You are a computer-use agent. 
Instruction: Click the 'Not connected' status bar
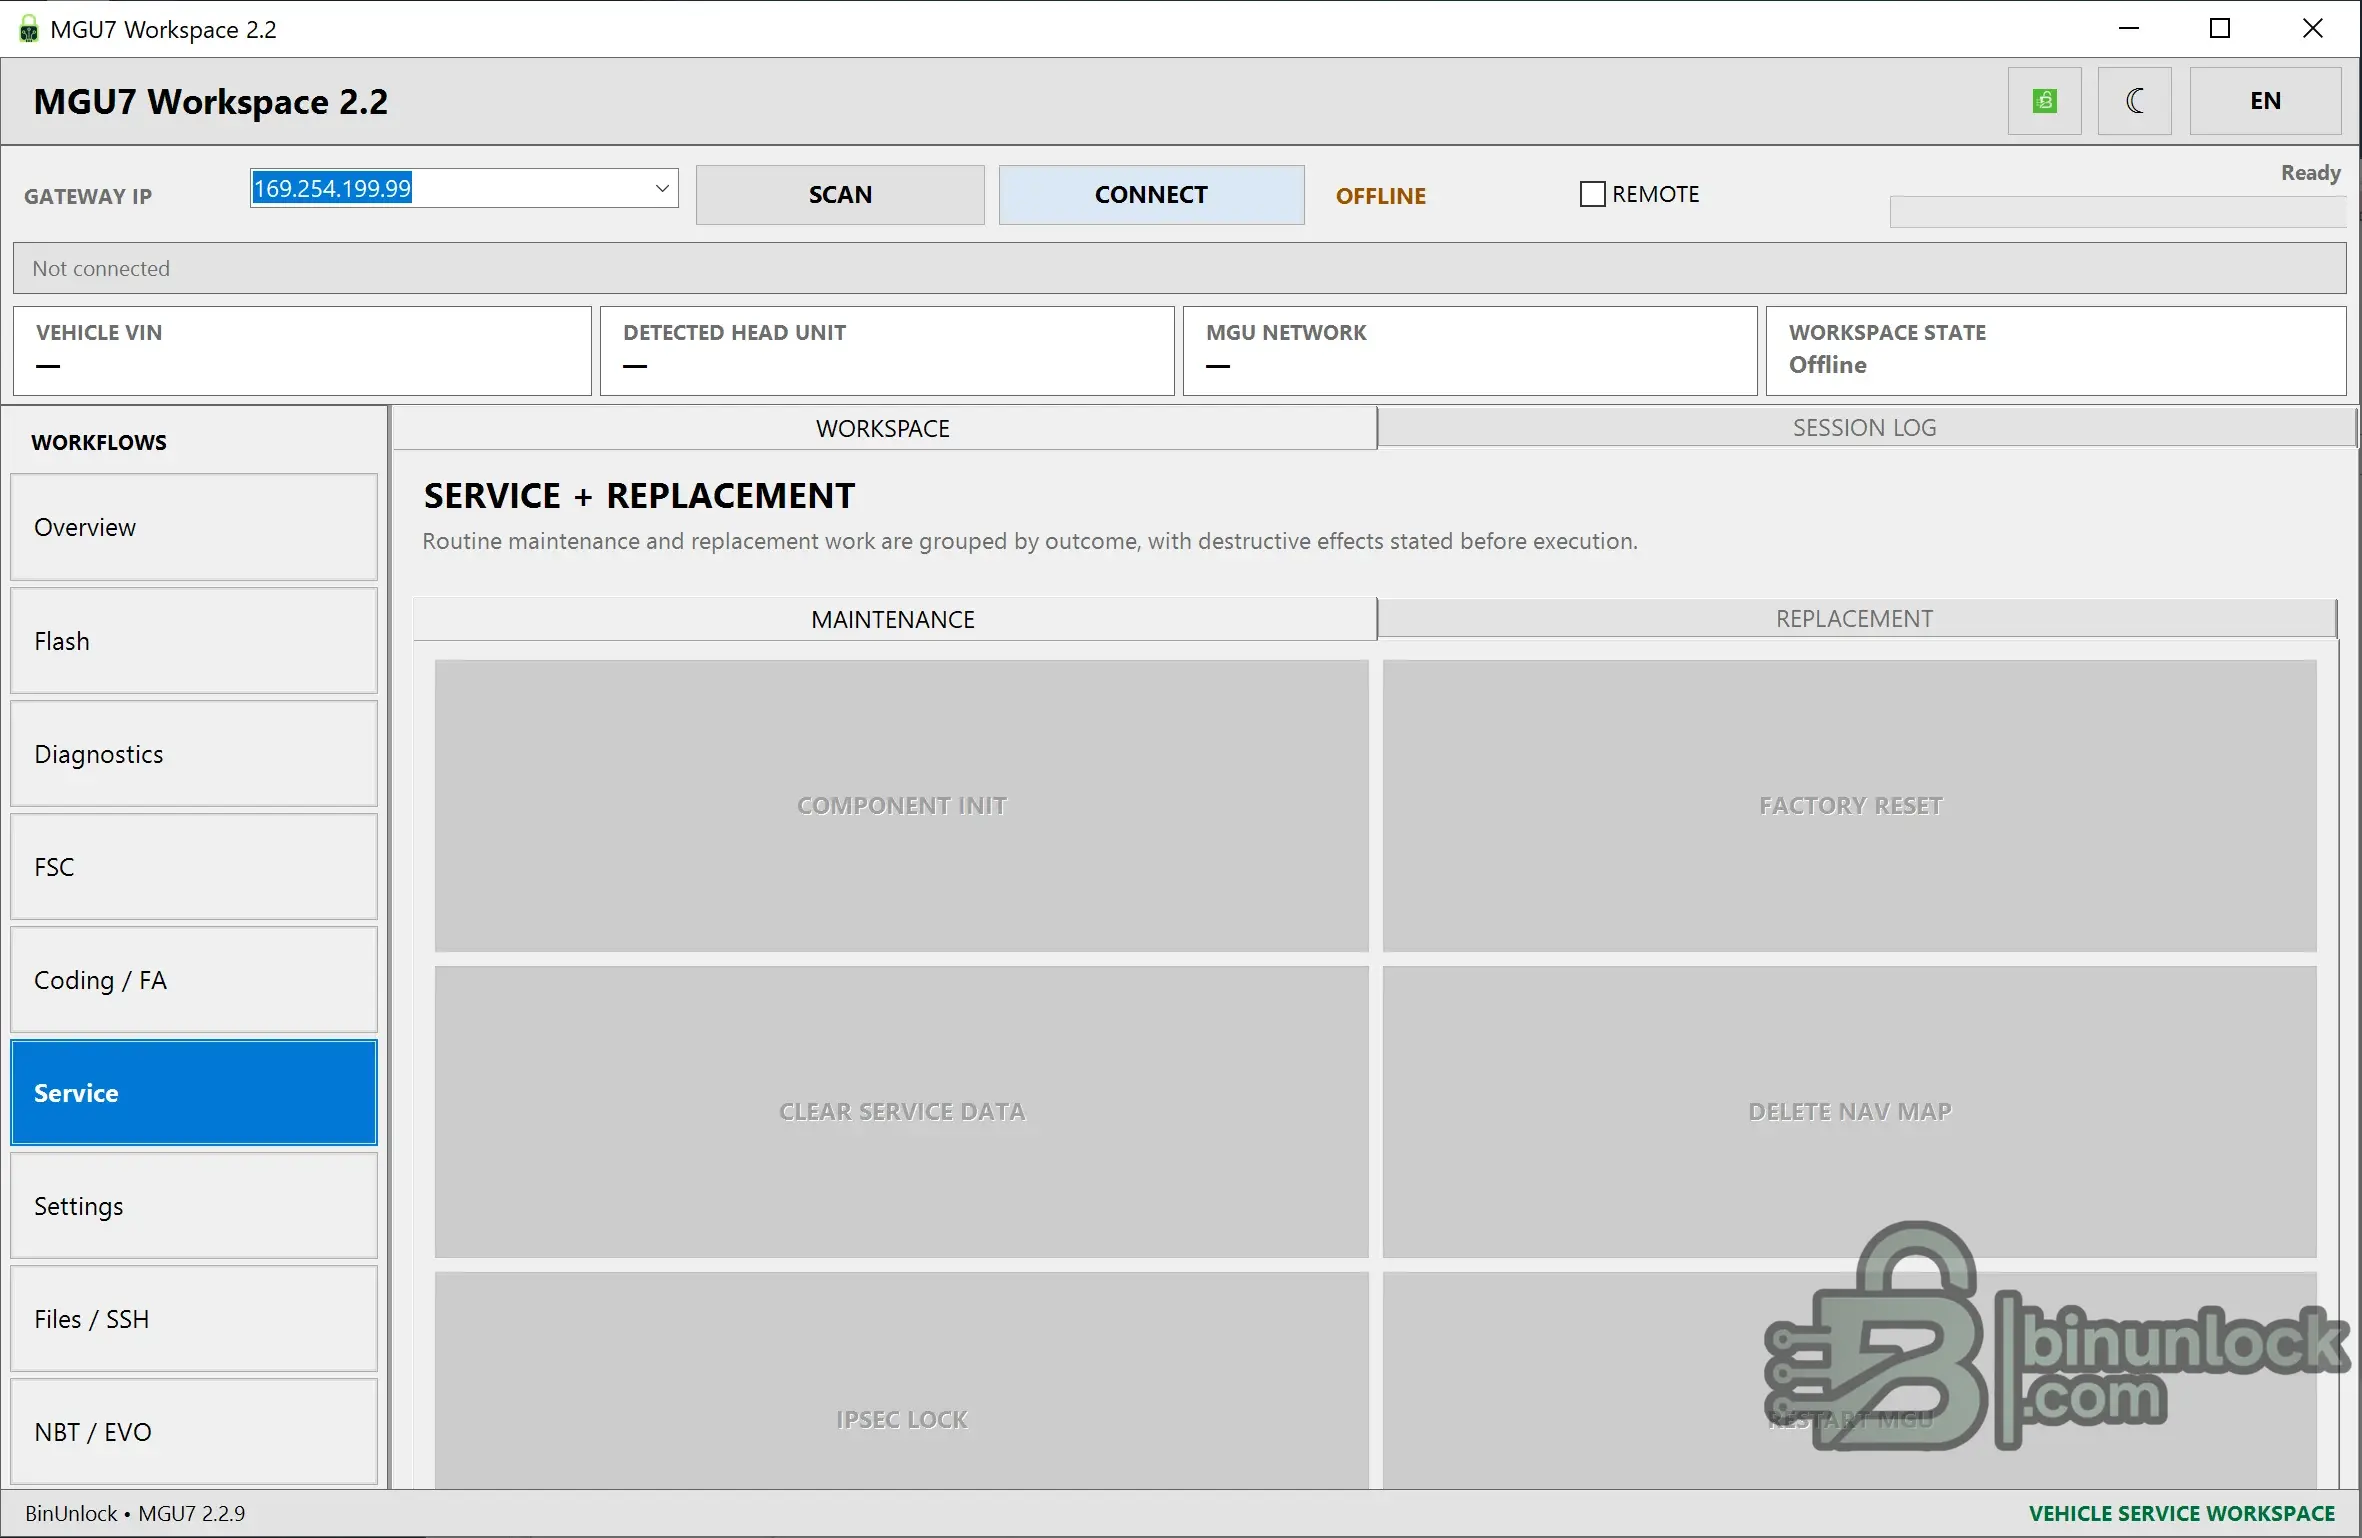click(x=1180, y=268)
